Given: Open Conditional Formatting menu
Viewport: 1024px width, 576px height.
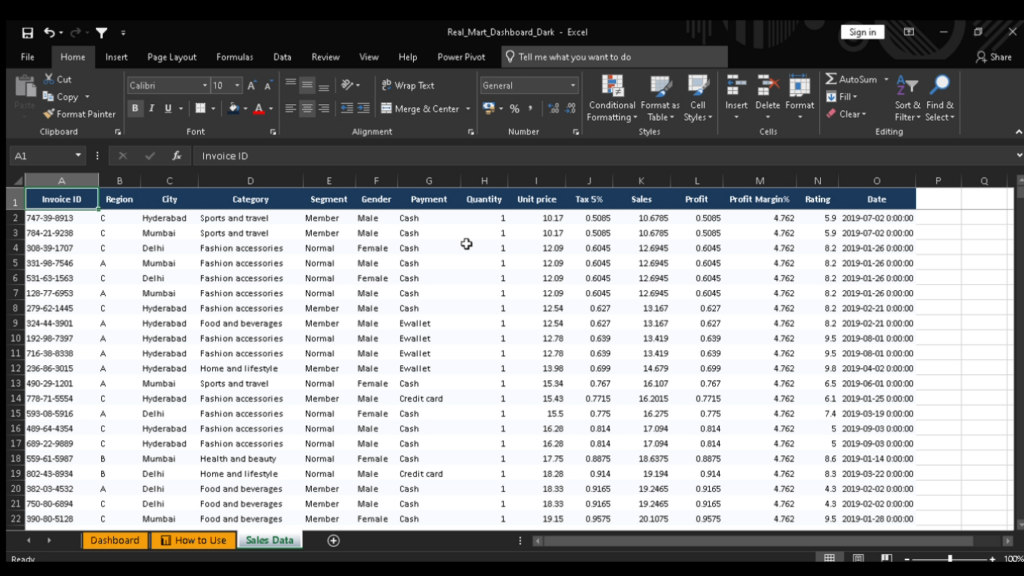Looking at the screenshot, I should pyautogui.click(x=612, y=99).
